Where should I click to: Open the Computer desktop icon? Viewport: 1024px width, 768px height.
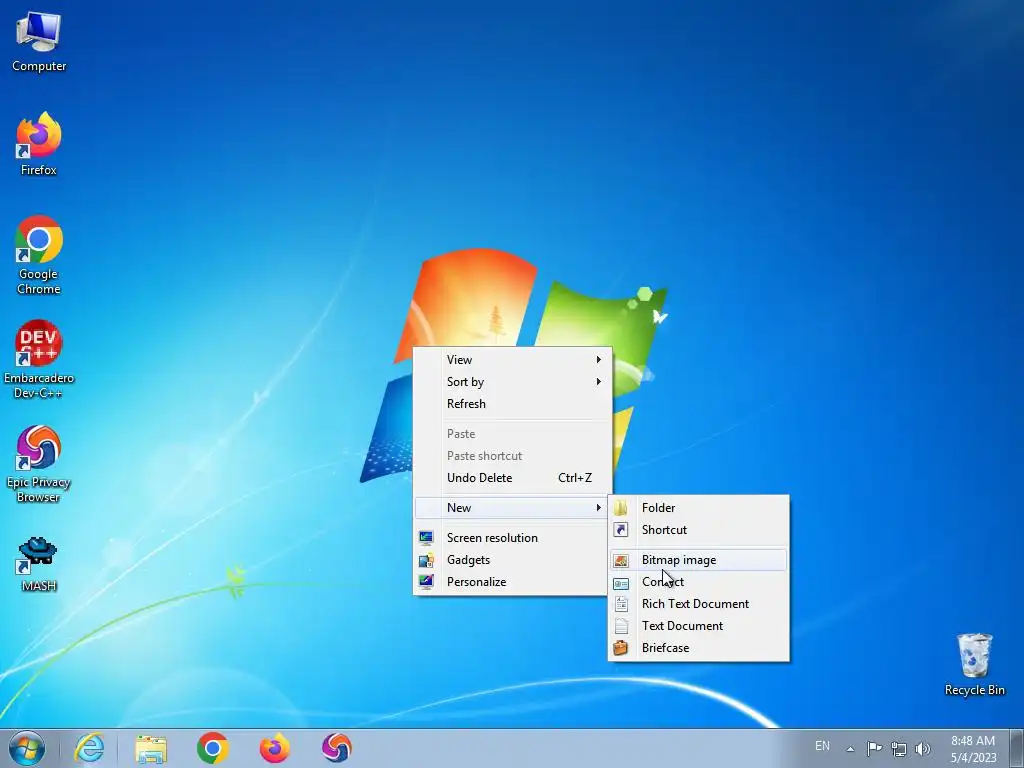click(39, 42)
